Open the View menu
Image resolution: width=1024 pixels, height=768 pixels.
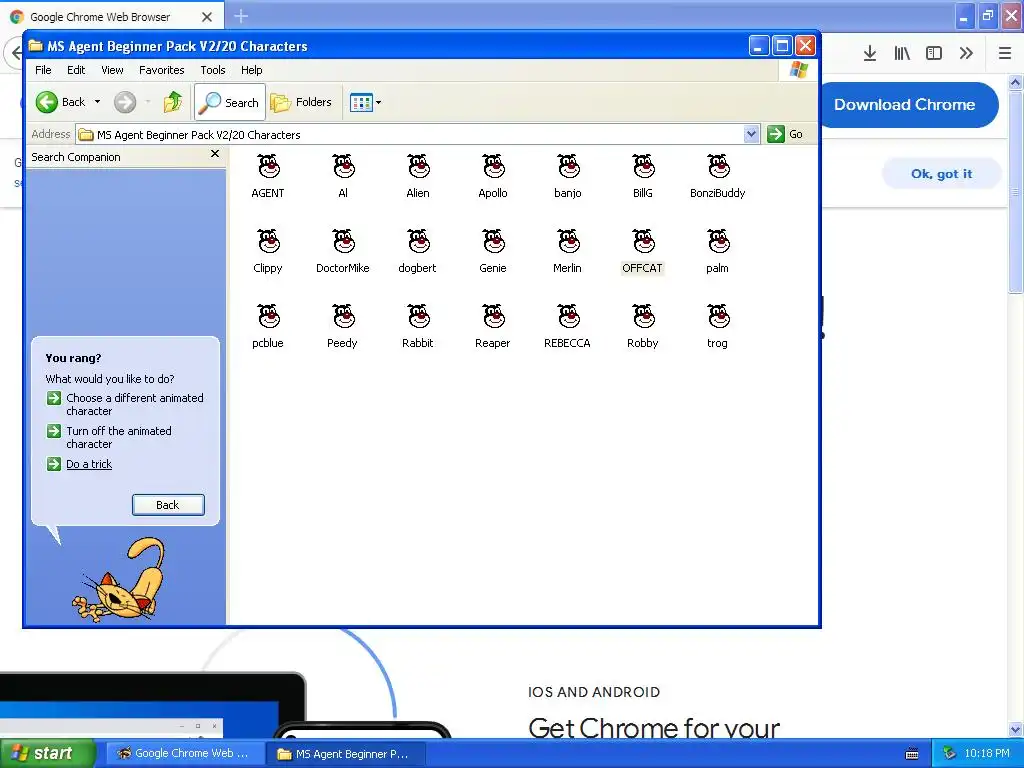[x=112, y=70]
